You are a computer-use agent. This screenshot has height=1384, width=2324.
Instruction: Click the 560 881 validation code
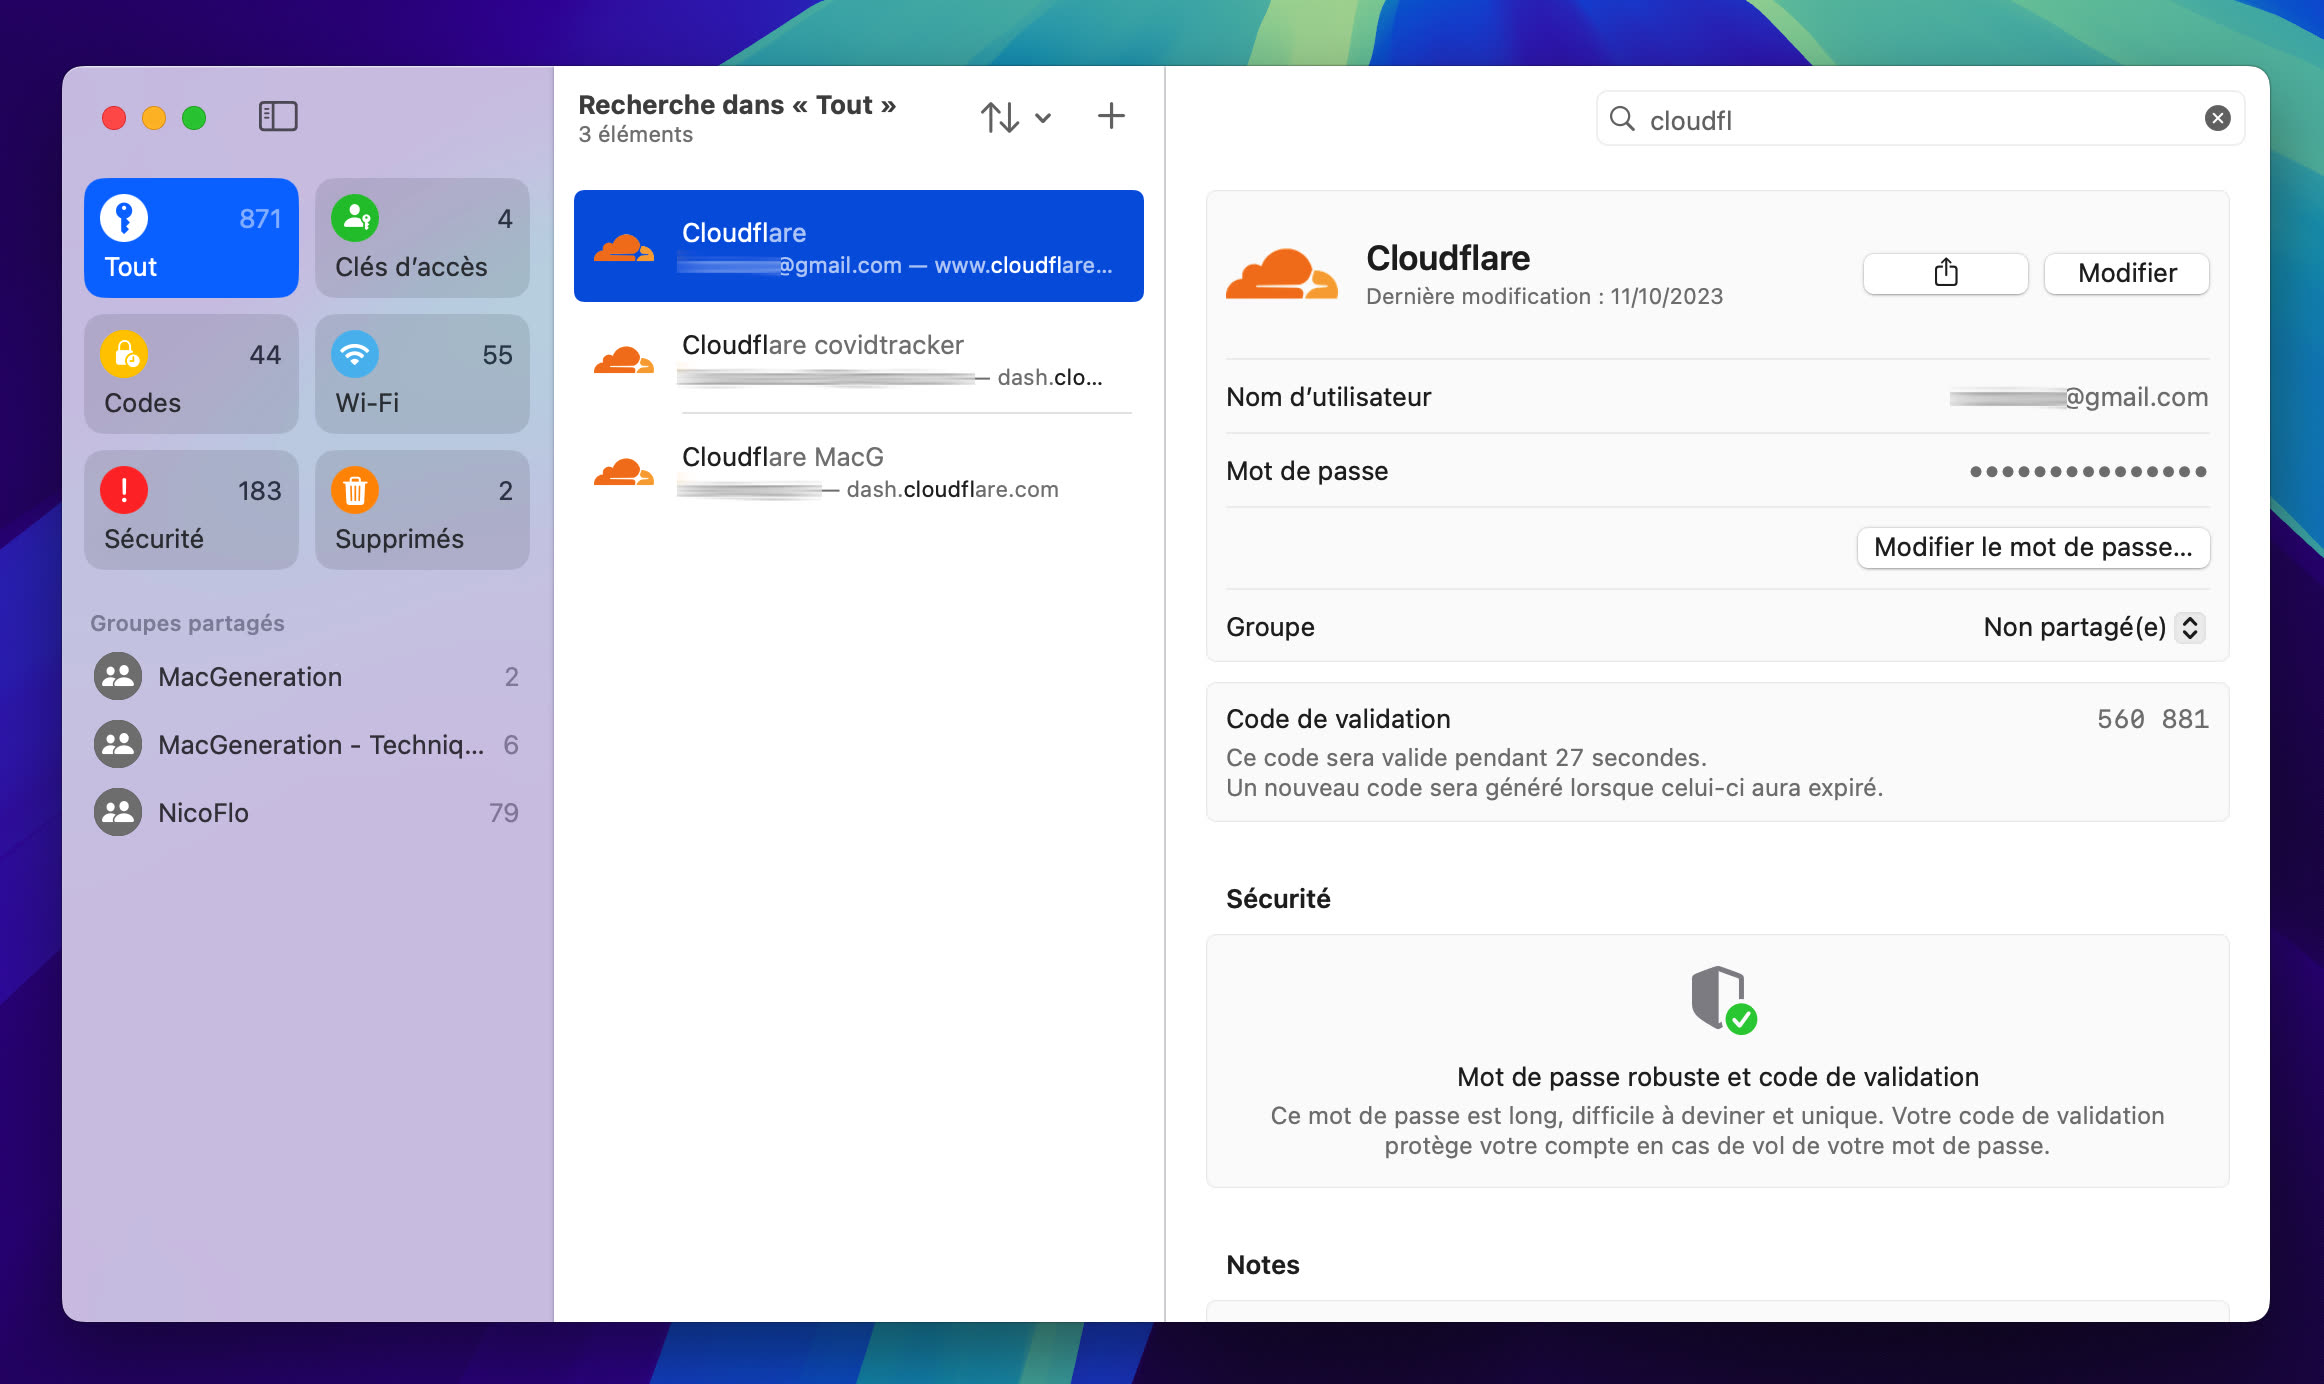(x=2152, y=719)
